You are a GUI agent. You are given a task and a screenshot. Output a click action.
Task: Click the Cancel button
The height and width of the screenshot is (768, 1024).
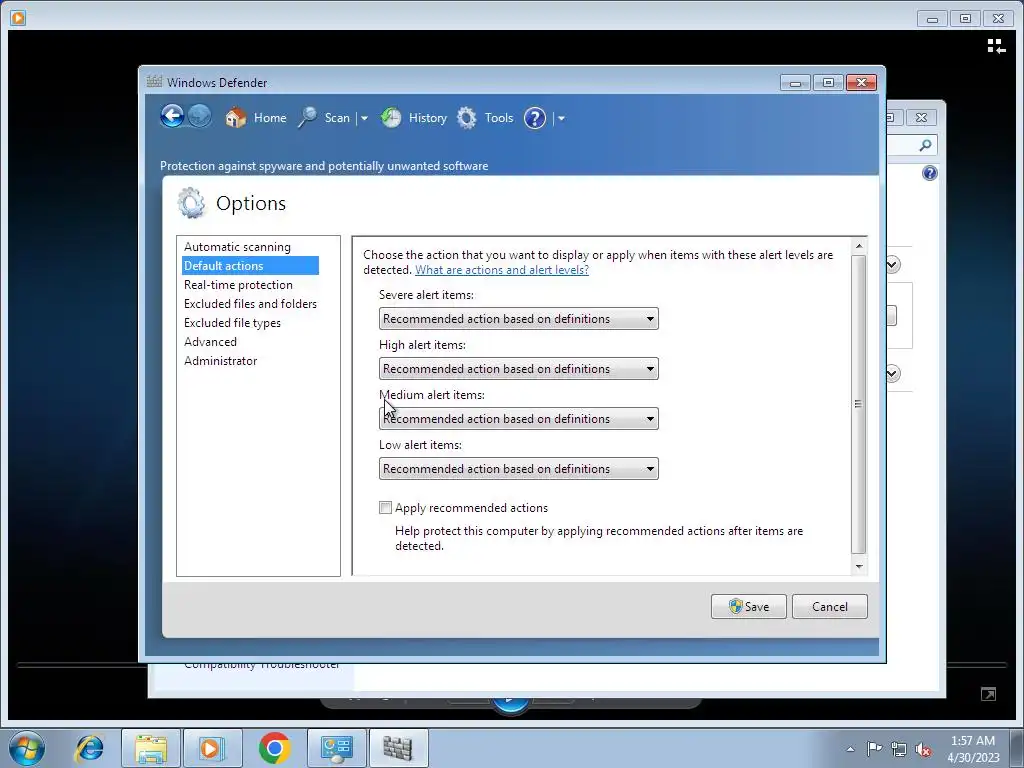pos(829,607)
